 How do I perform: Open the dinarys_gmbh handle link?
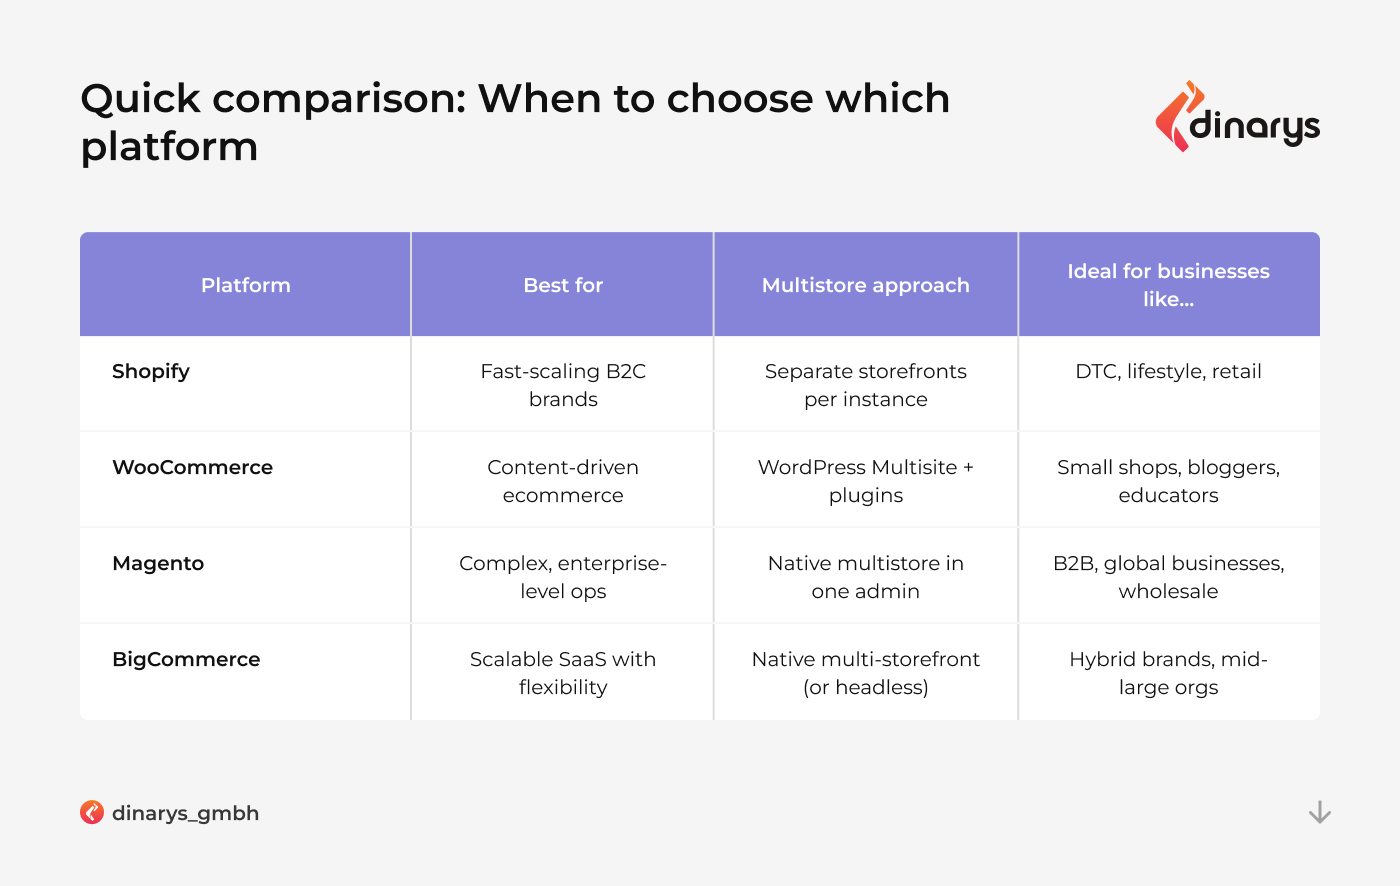pos(185,813)
